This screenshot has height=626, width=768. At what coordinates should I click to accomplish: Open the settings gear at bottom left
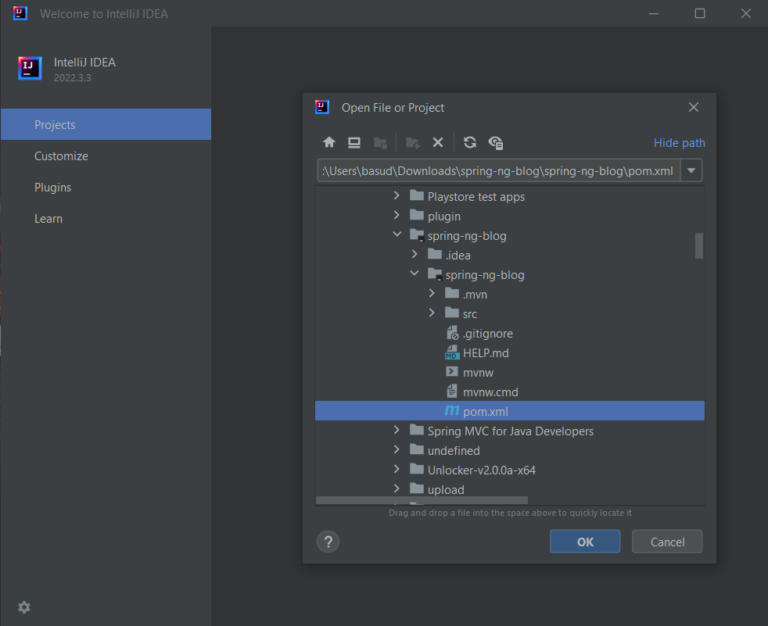point(24,607)
